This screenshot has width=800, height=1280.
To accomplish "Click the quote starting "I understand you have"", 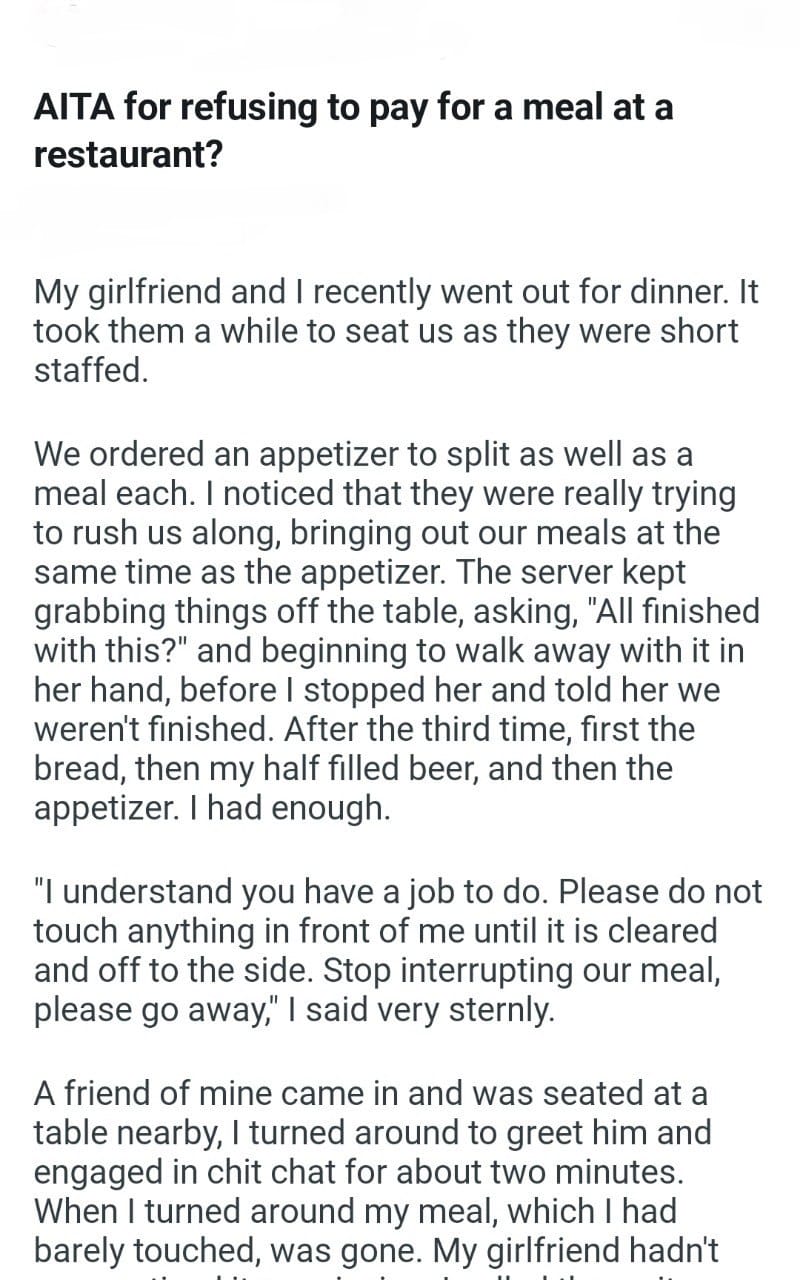I will 396,950.
